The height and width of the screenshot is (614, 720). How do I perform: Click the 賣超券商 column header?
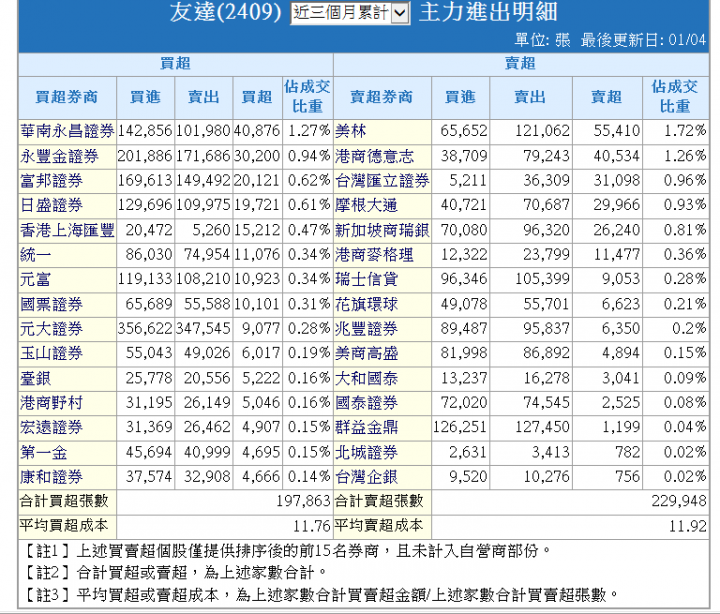(382, 97)
